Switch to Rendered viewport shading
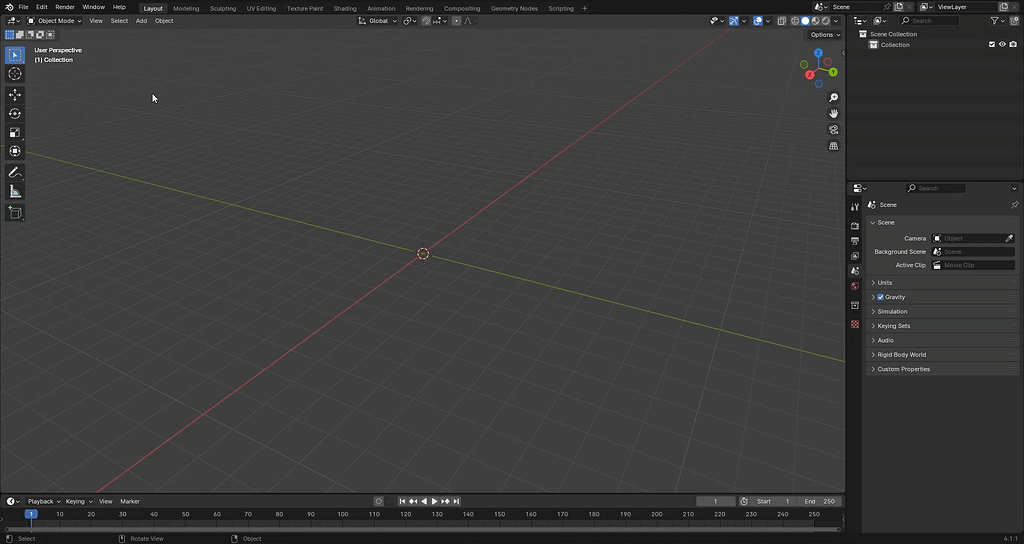1024x544 pixels. coord(825,21)
